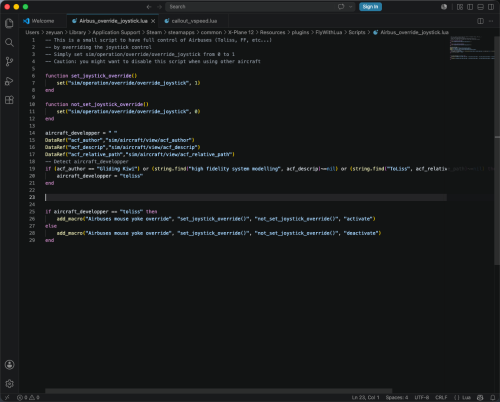Open the Manage gear menu

pyautogui.click(x=9, y=384)
